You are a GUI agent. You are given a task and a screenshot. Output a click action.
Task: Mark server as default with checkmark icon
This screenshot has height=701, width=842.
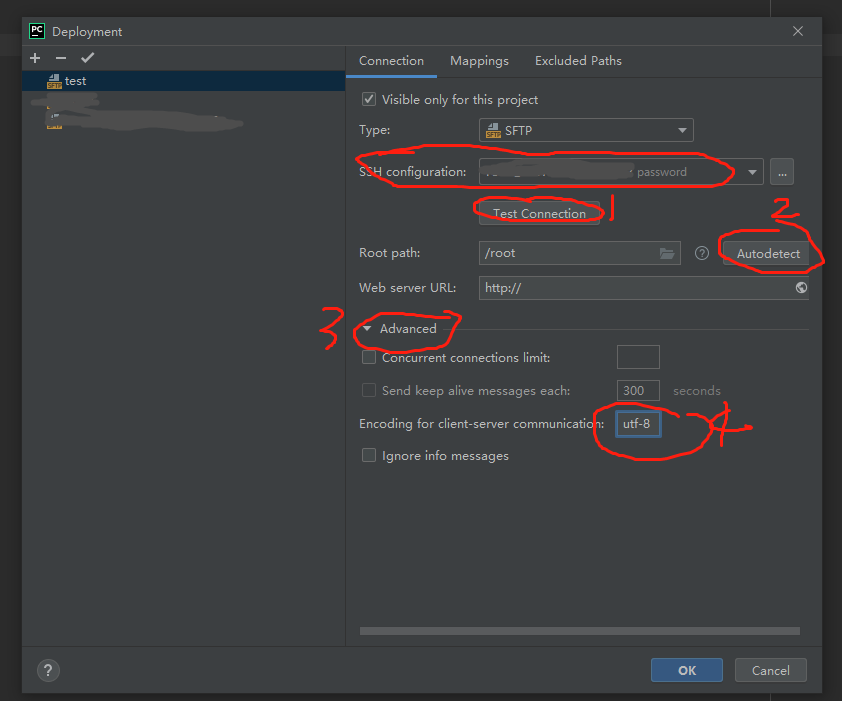[x=88, y=57]
